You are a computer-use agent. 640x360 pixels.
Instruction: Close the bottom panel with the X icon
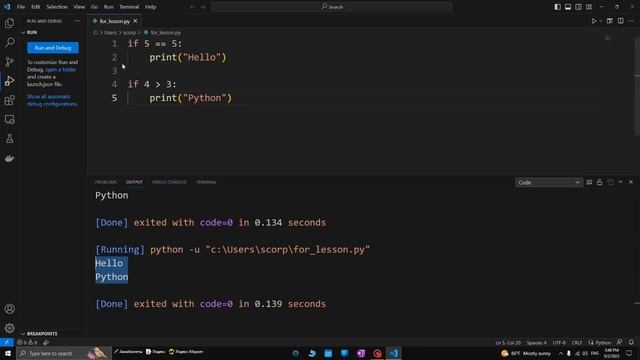(x=631, y=182)
